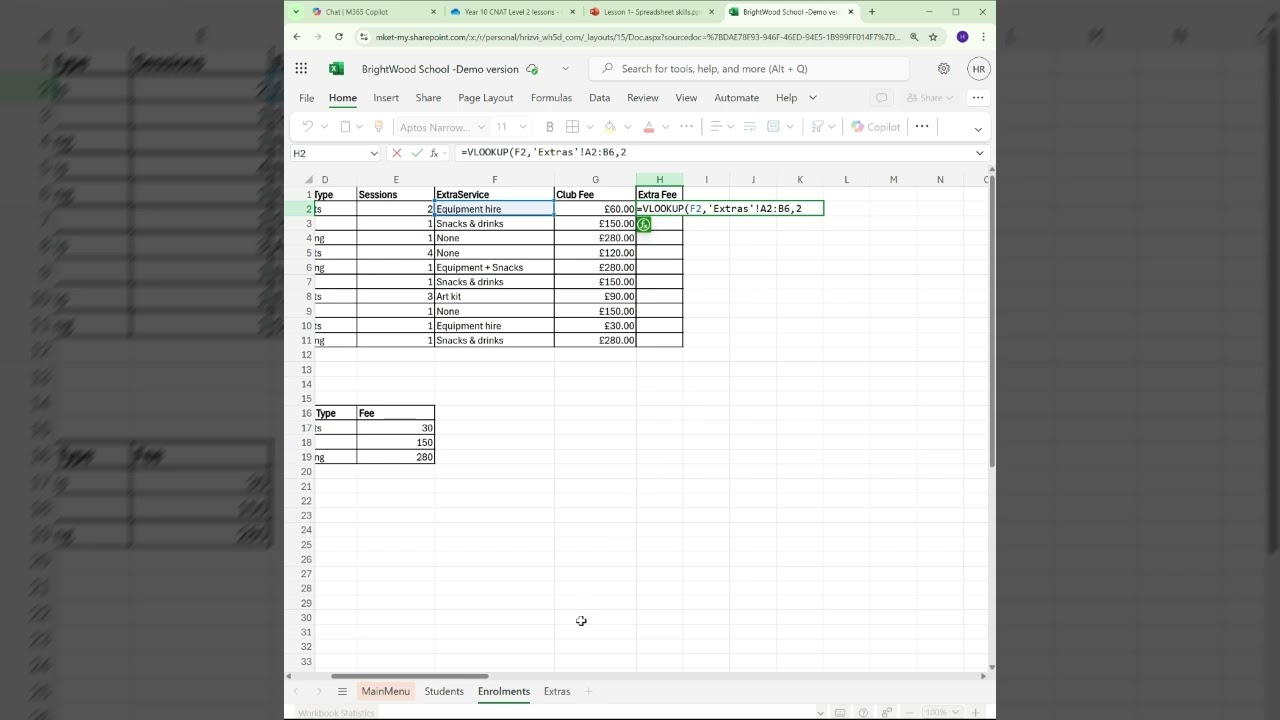This screenshot has height=720, width=1280.
Task: Open the Copilot button
Action: [876, 127]
